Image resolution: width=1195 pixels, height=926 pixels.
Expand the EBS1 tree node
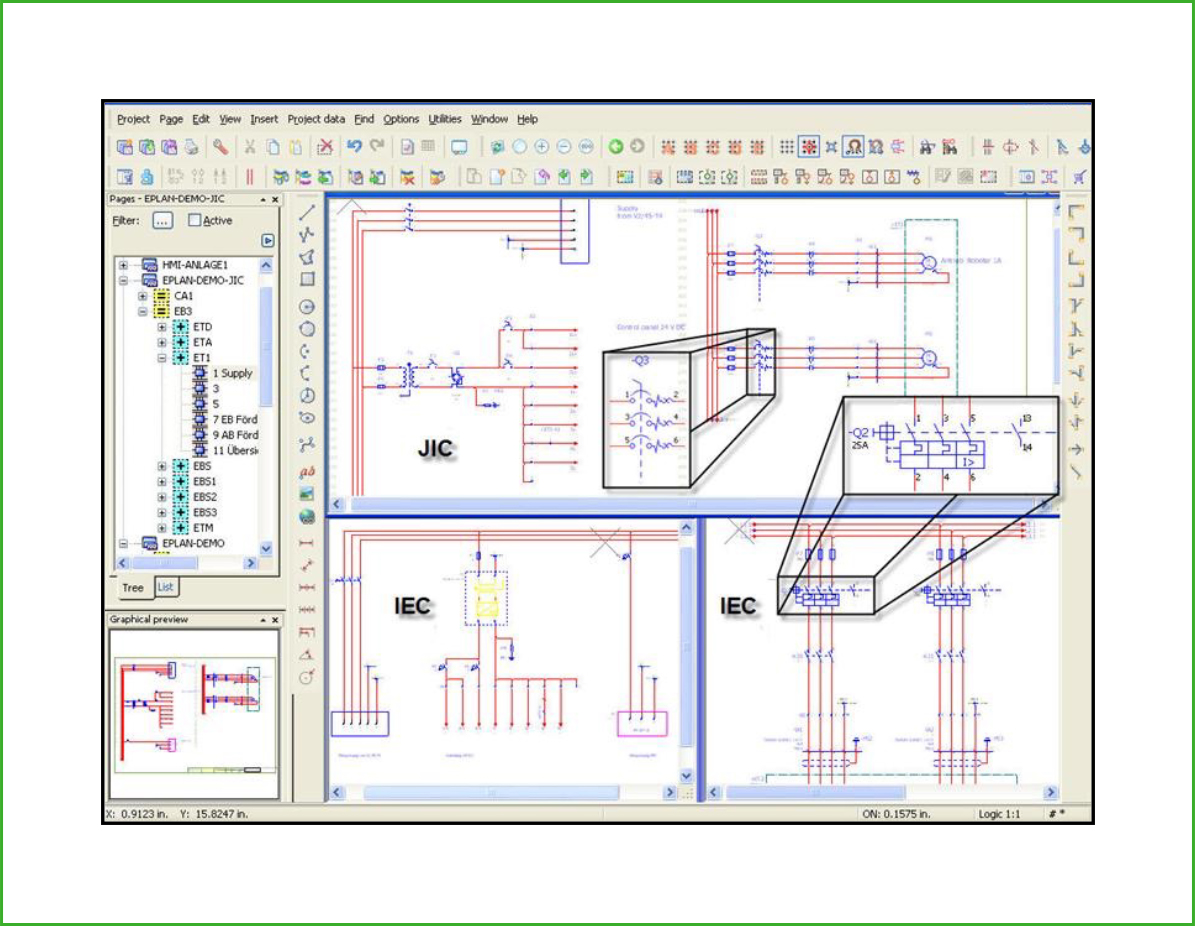[163, 482]
